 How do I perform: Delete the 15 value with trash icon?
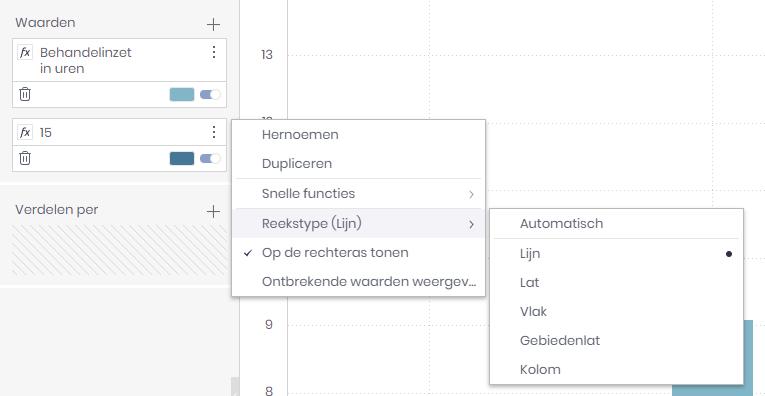(x=25, y=158)
